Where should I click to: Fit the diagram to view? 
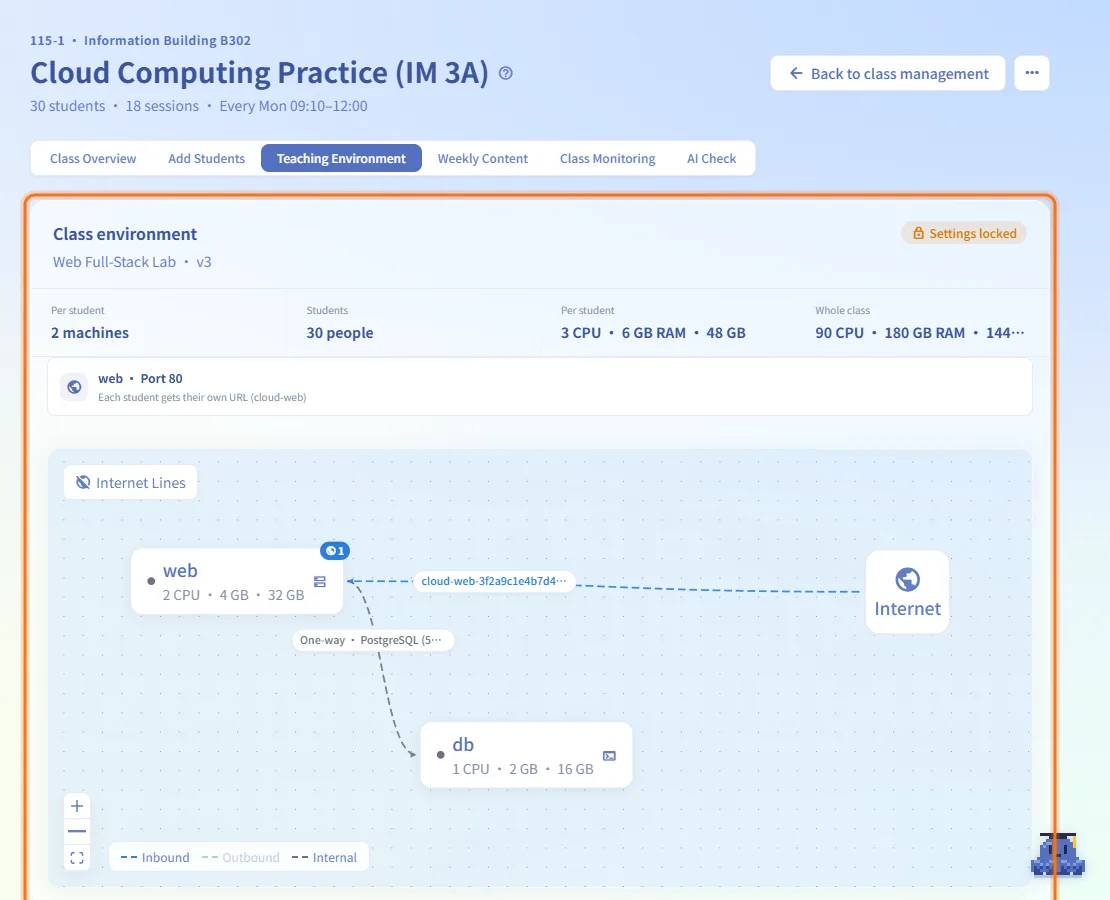tap(77, 858)
